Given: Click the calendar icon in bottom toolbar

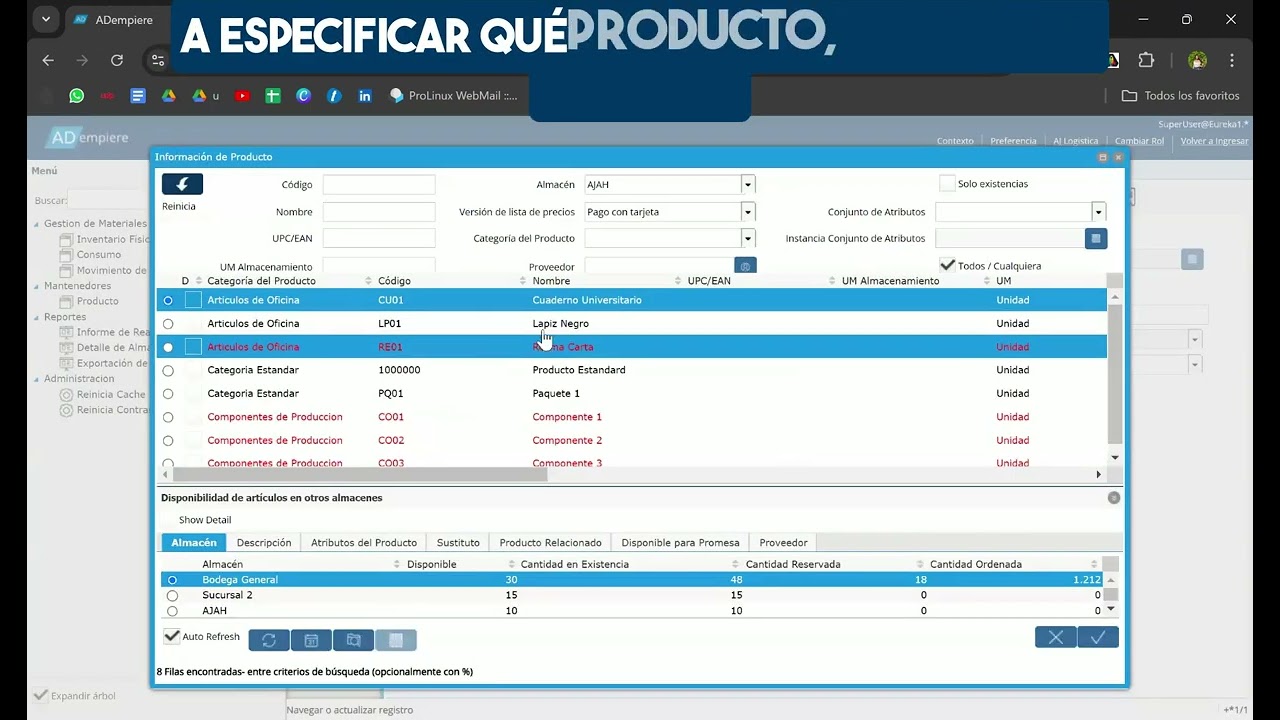Looking at the screenshot, I should (311, 640).
